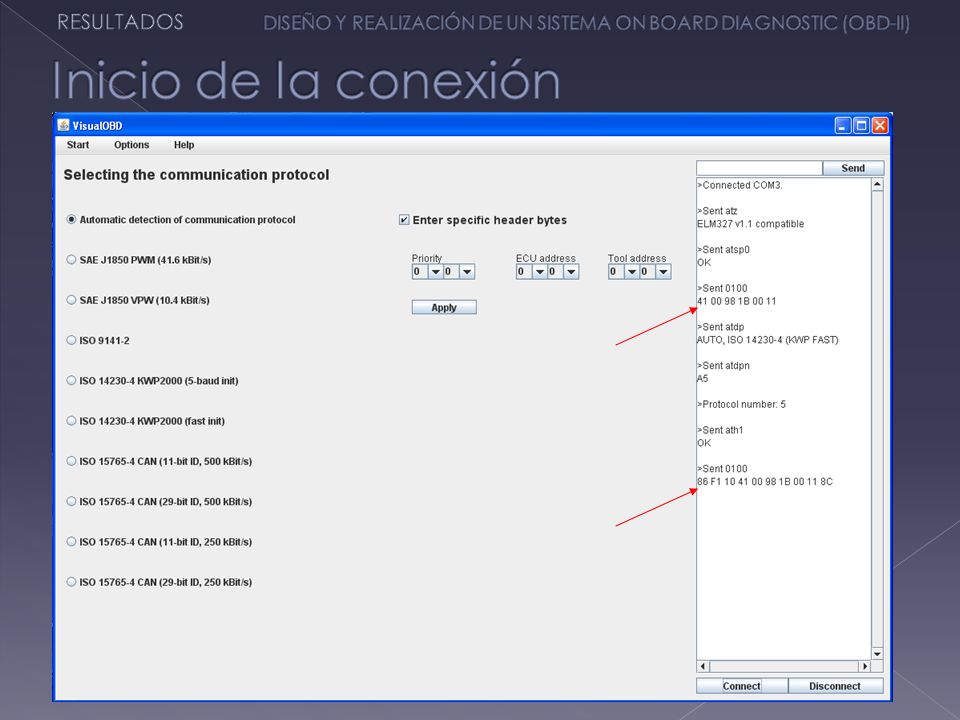Open the Options menu
The width and height of the screenshot is (960, 720).
pyautogui.click(x=132, y=145)
